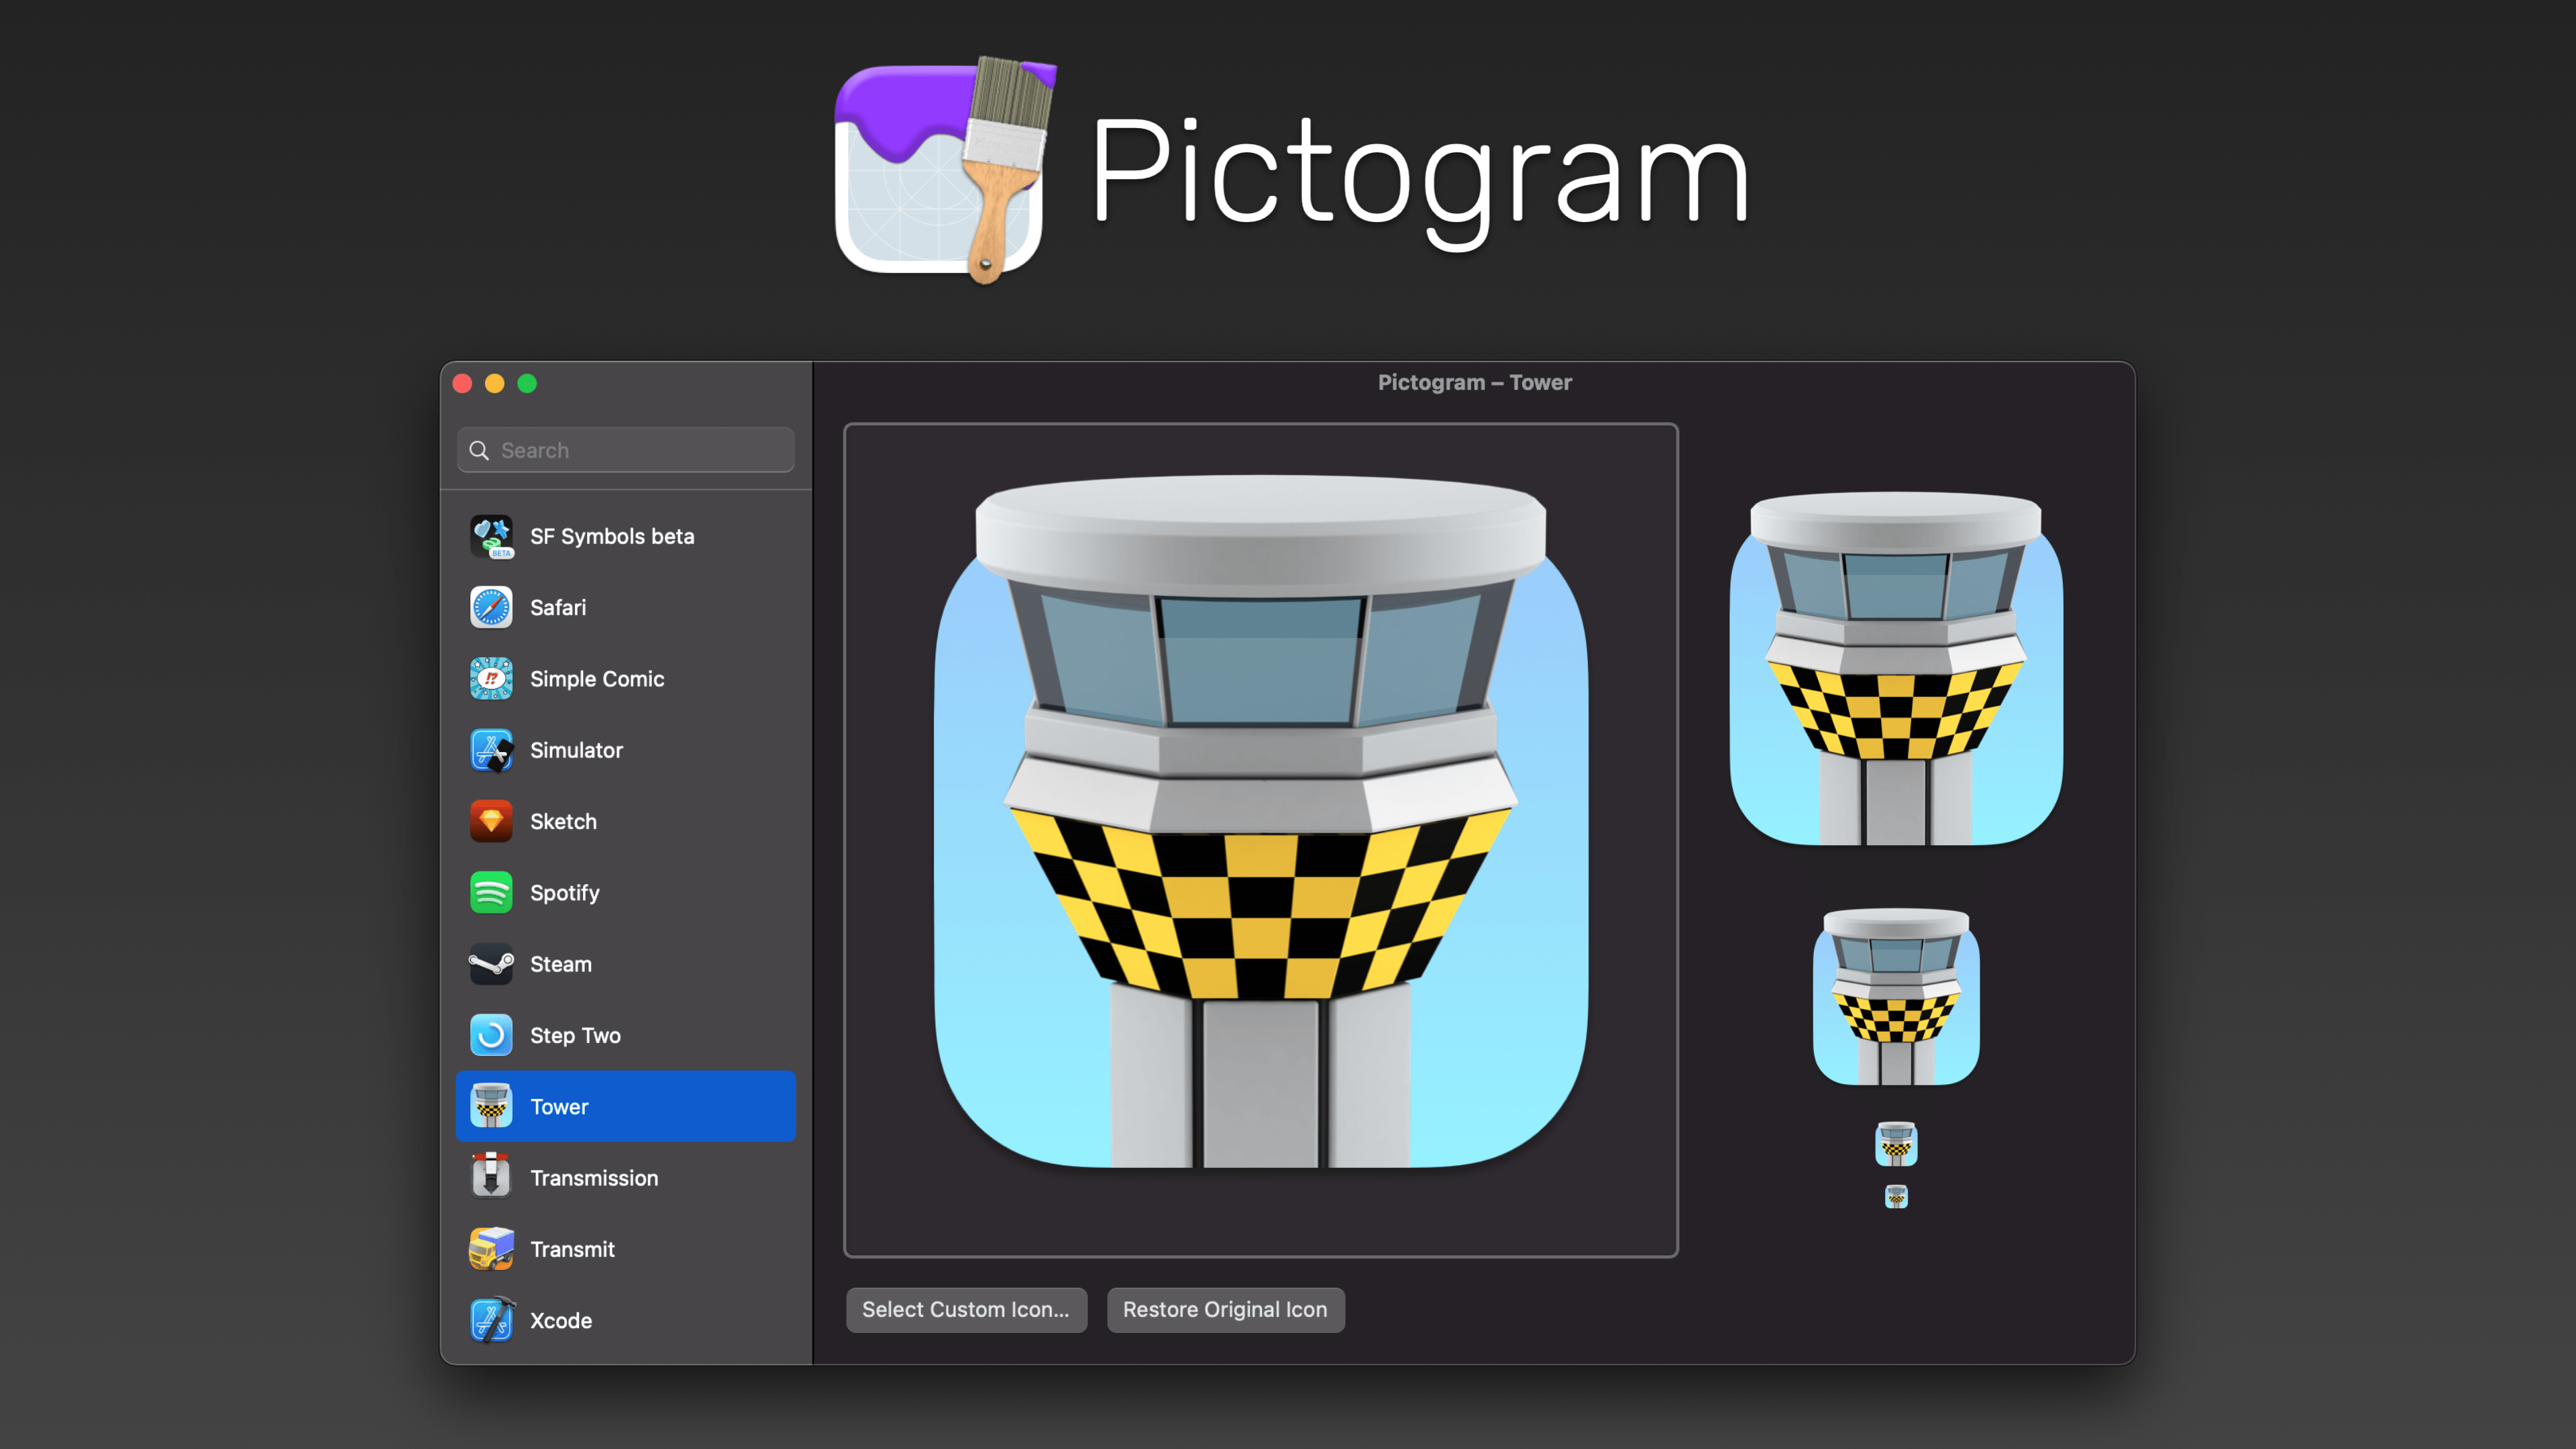Select the "SF Symbols beta" list label
This screenshot has width=2576, height=1449.
pos(612,537)
